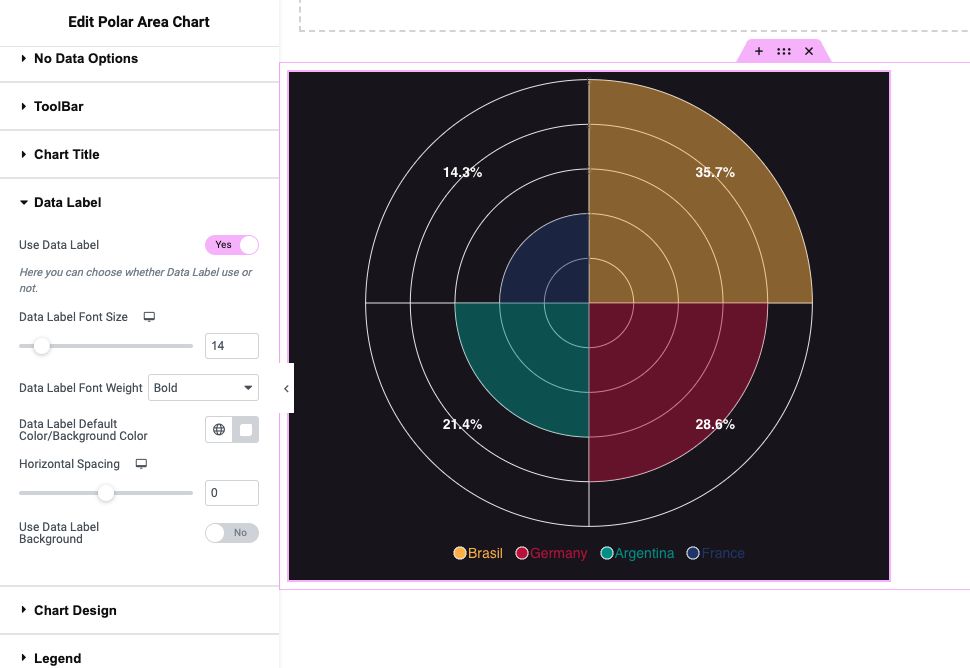Expand the ToolBar section
The width and height of the screenshot is (970, 668).
click(x=58, y=106)
